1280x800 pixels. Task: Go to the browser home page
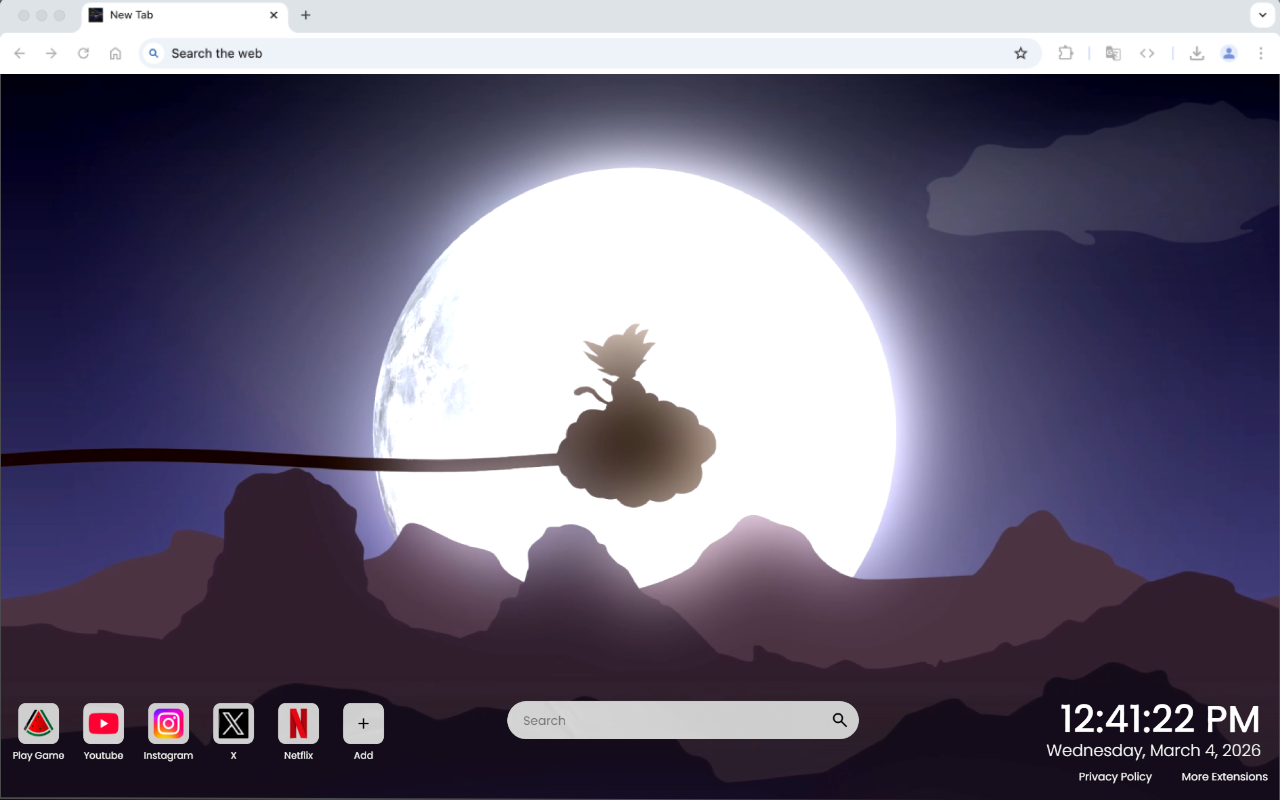point(115,53)
